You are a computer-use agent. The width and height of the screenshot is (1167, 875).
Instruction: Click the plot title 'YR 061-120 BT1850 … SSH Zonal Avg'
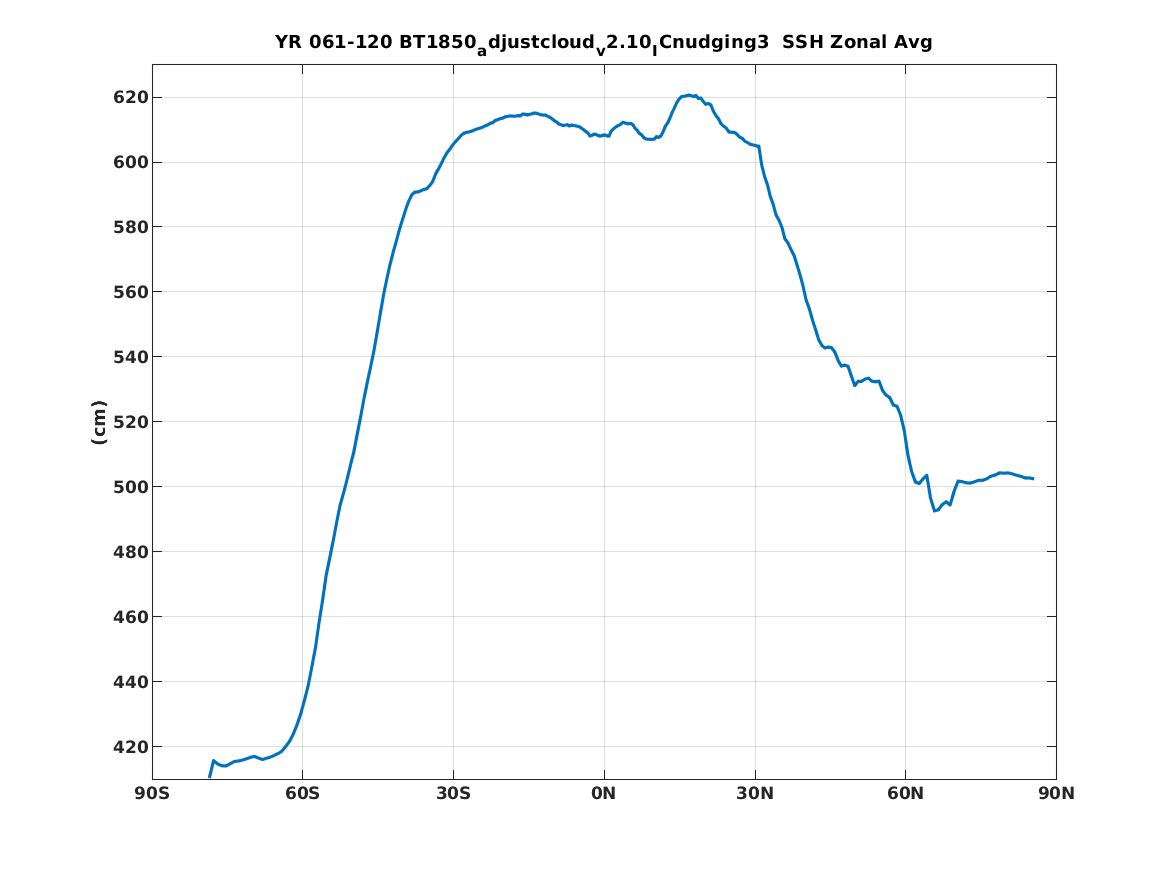[x=604, y=43]
